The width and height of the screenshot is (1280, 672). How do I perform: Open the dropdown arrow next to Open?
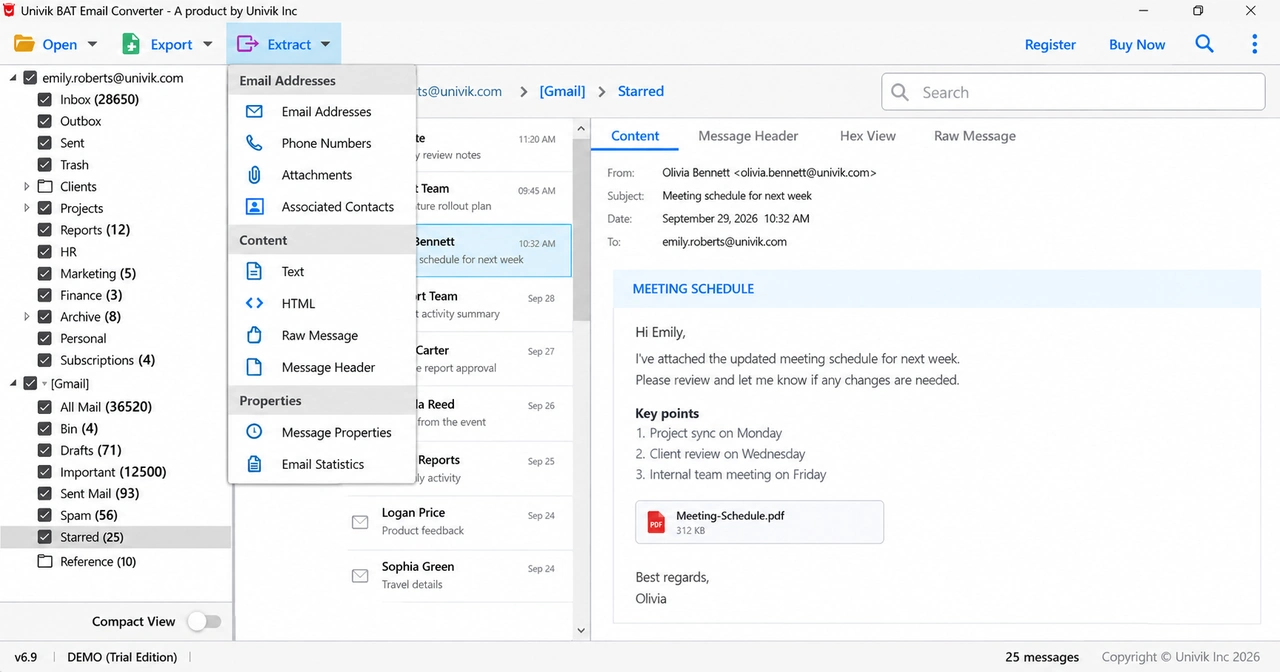(x=93, y=44)
